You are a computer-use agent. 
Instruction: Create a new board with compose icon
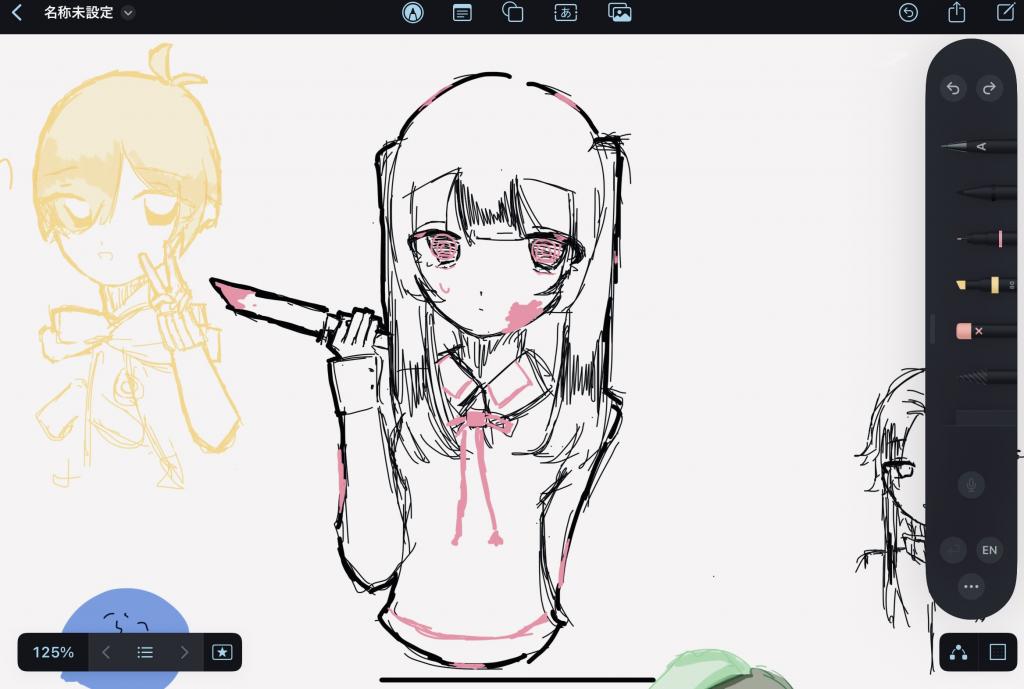click(x=1006, y=13)
